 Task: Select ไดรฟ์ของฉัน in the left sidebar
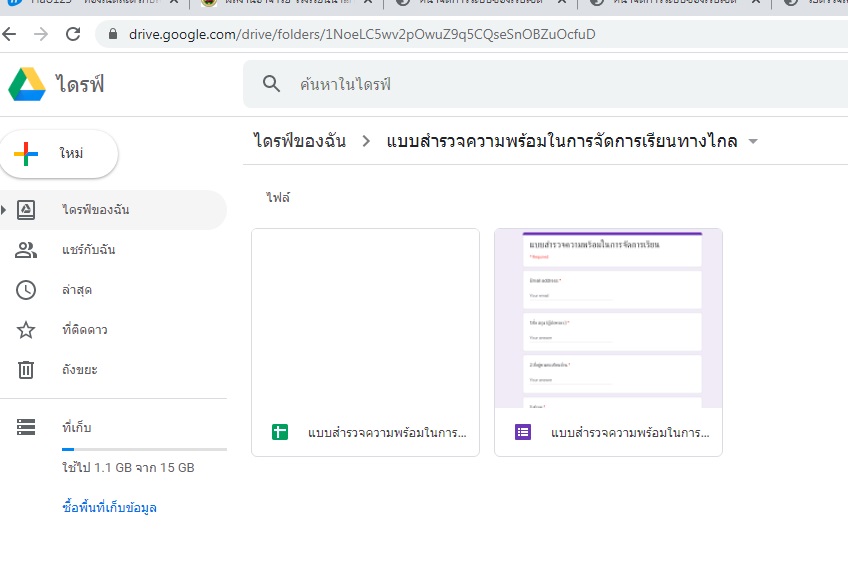tap(95, 210)
